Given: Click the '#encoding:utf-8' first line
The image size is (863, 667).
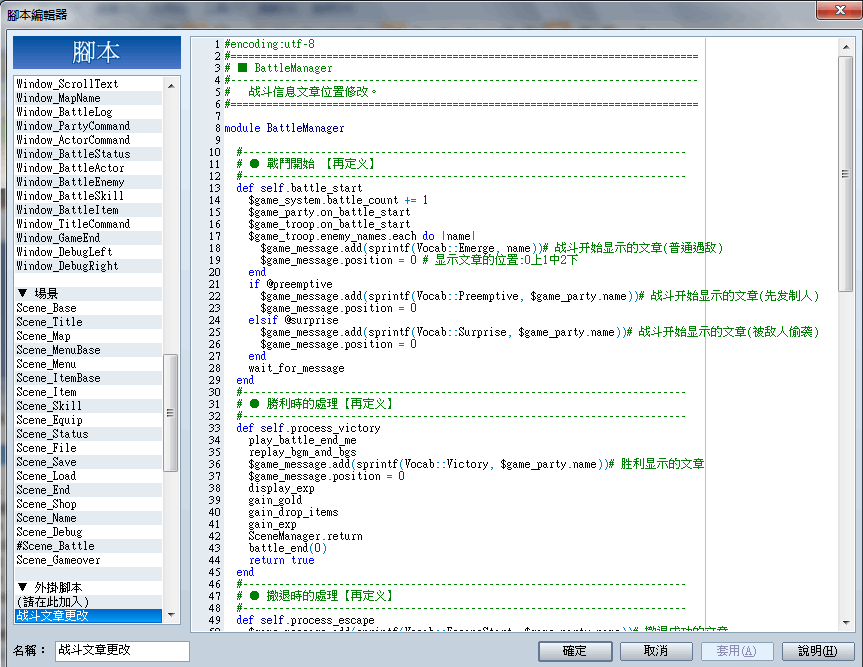Looking at the screenshot, I should pyautogui.click(x=269, y=44).
